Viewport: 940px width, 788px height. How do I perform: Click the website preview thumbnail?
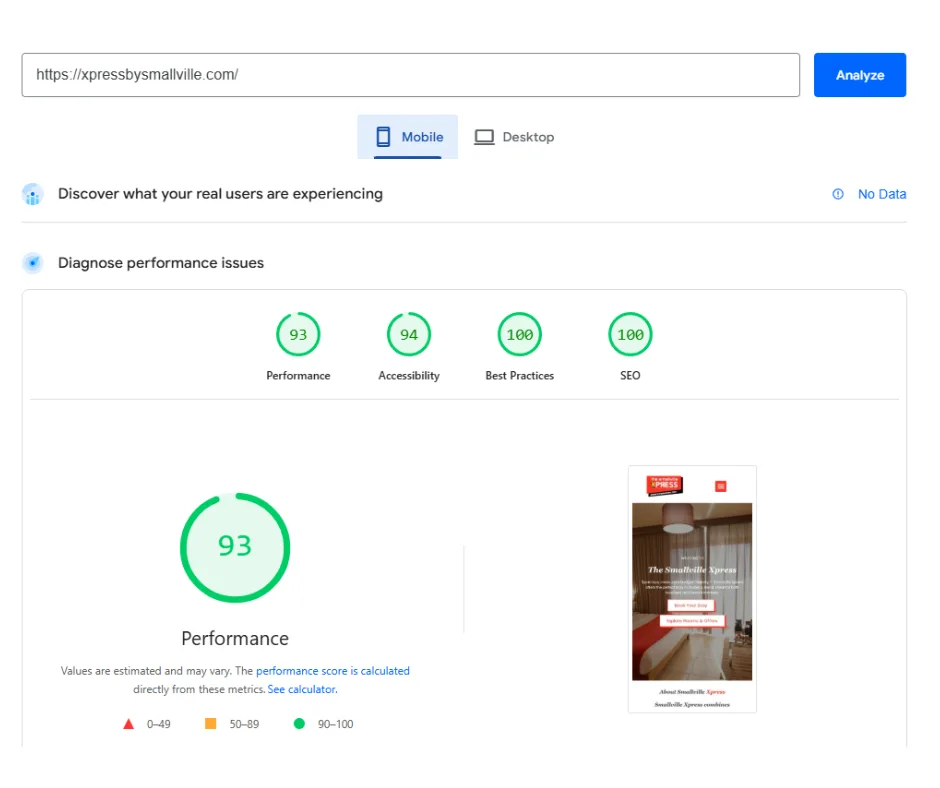coord(692,587)
